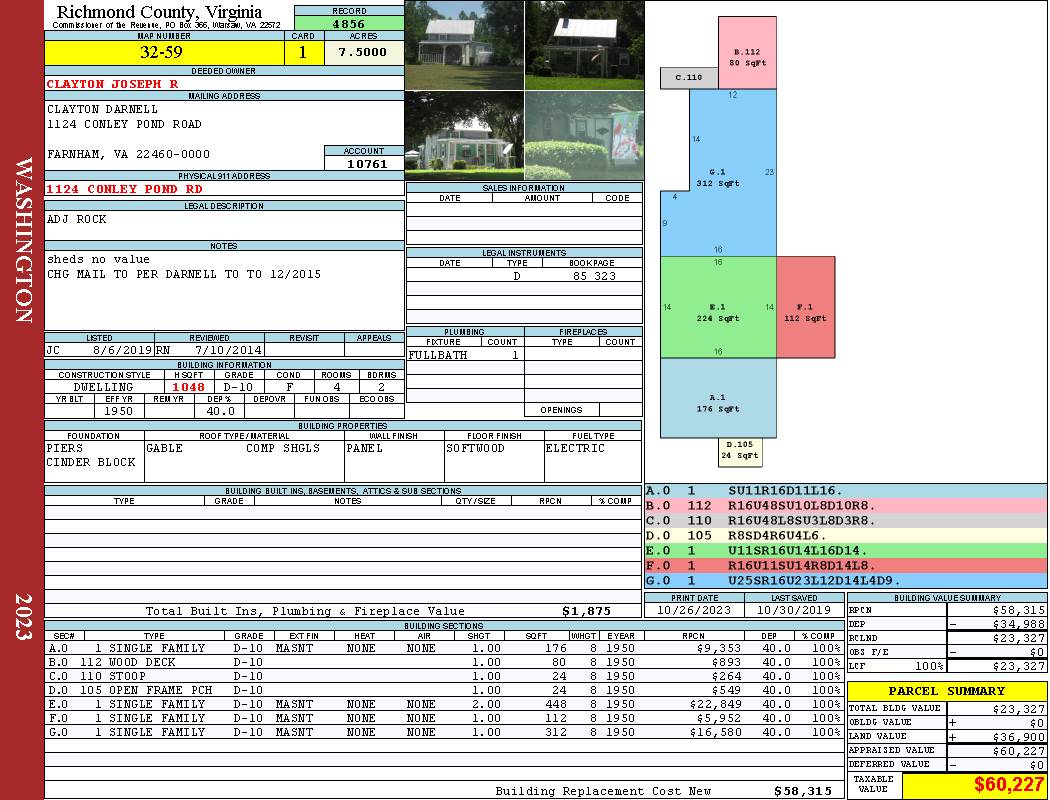Select the red F.1 112 SqFt section
The width and height of the screenshot is (1050, 800).
(806, 307)
